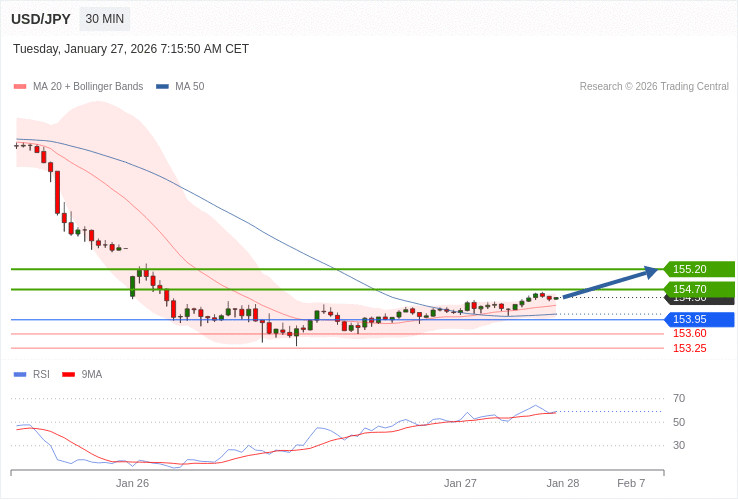Viewport: 738px width, 500px height.
Task: Click the red 153.60 support label
Action: click(x=690, y=333)
